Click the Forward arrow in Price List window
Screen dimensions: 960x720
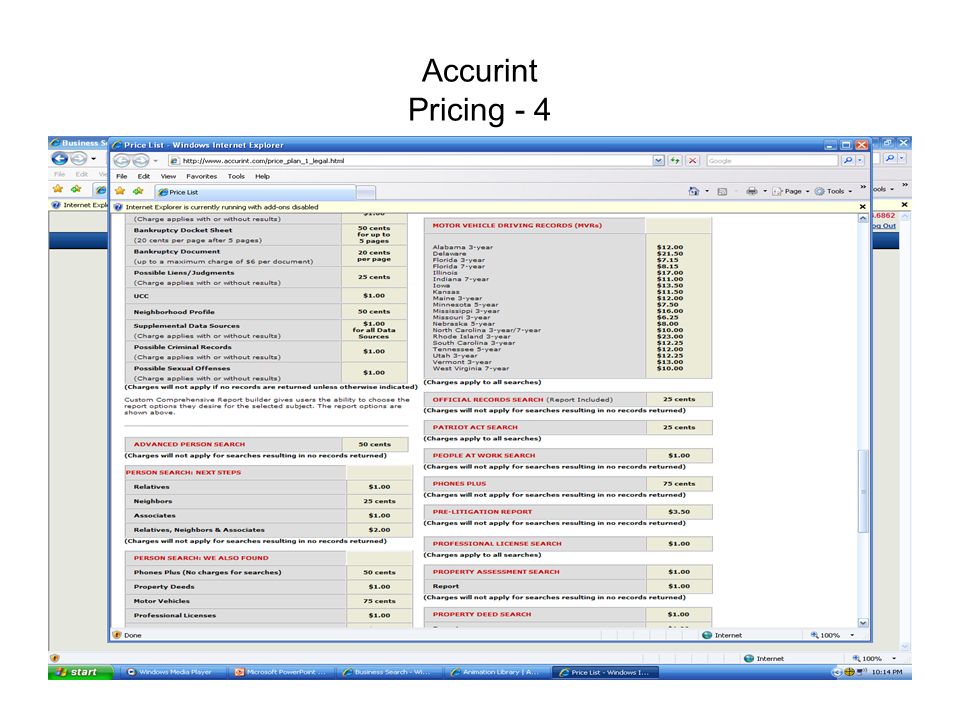(x=140, y=160)
